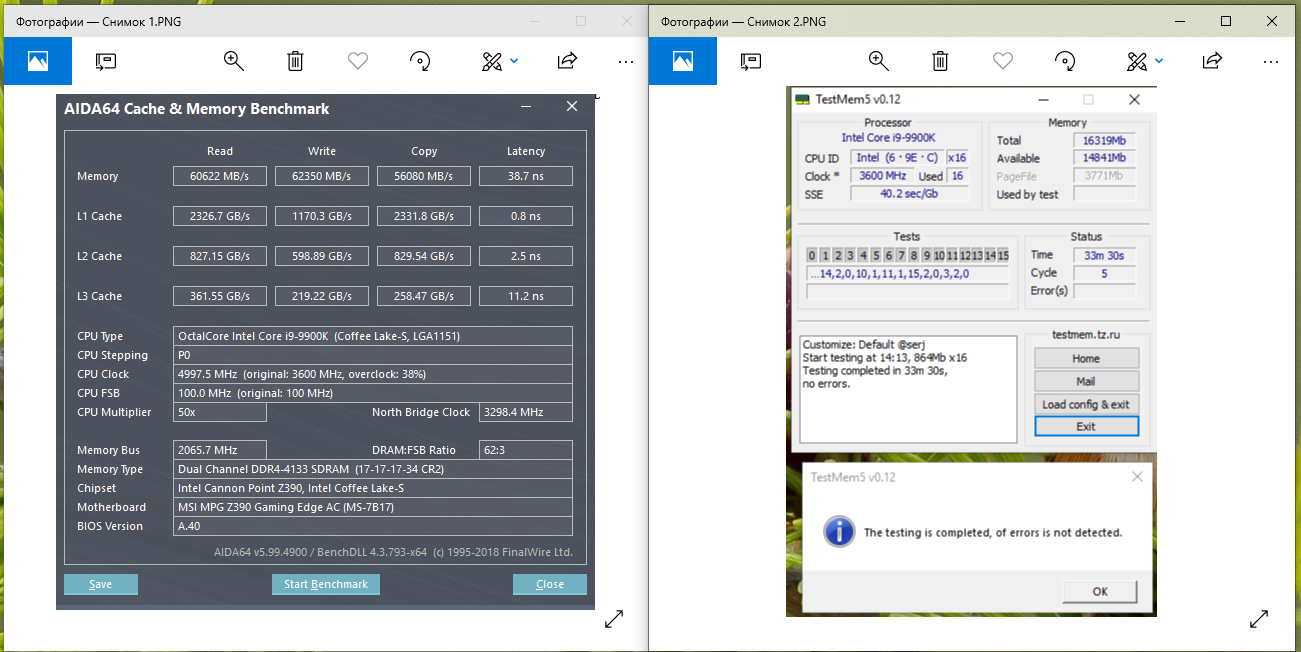Click TestMem5 Available value 14841Mb

(1105, 158)
